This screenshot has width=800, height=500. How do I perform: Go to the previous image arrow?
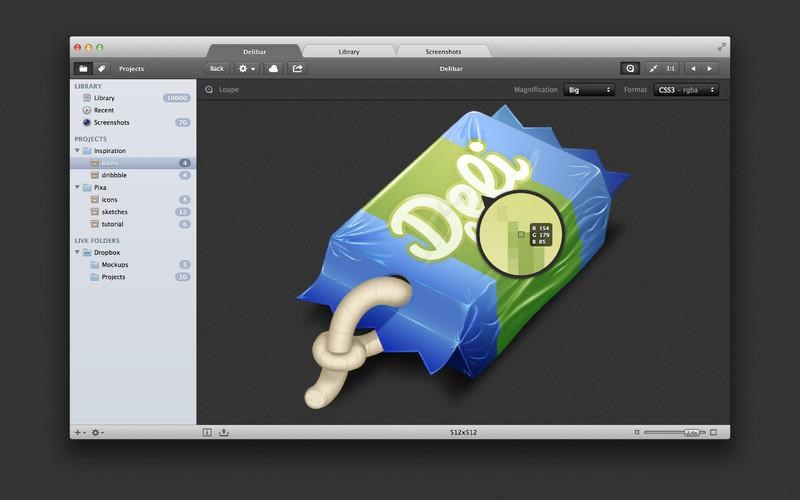pos(693,69)
